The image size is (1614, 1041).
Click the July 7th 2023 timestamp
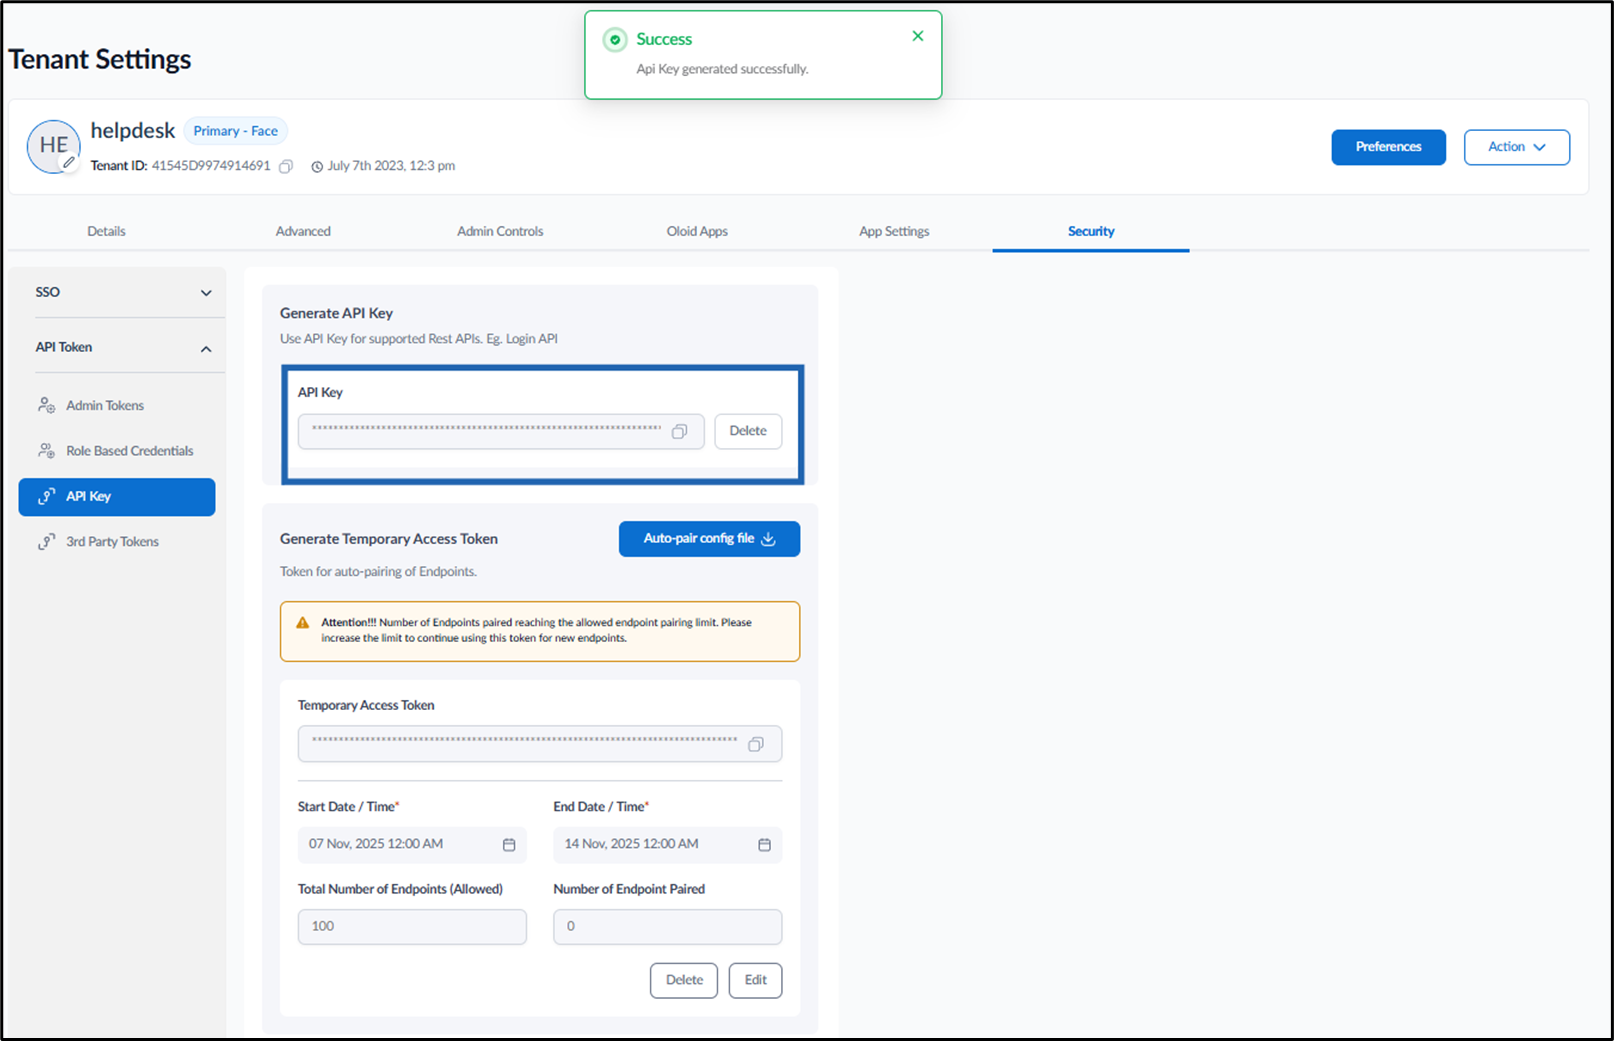click(391, 166)
